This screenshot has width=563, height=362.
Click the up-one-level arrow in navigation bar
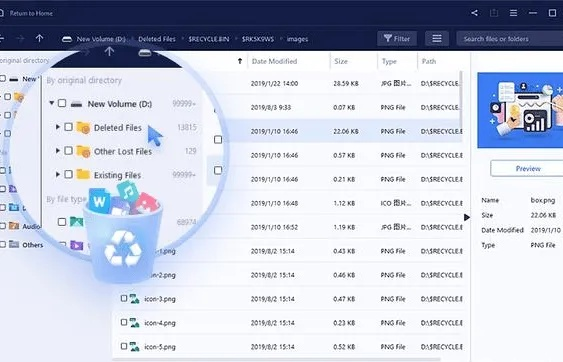tap(39, 38)
